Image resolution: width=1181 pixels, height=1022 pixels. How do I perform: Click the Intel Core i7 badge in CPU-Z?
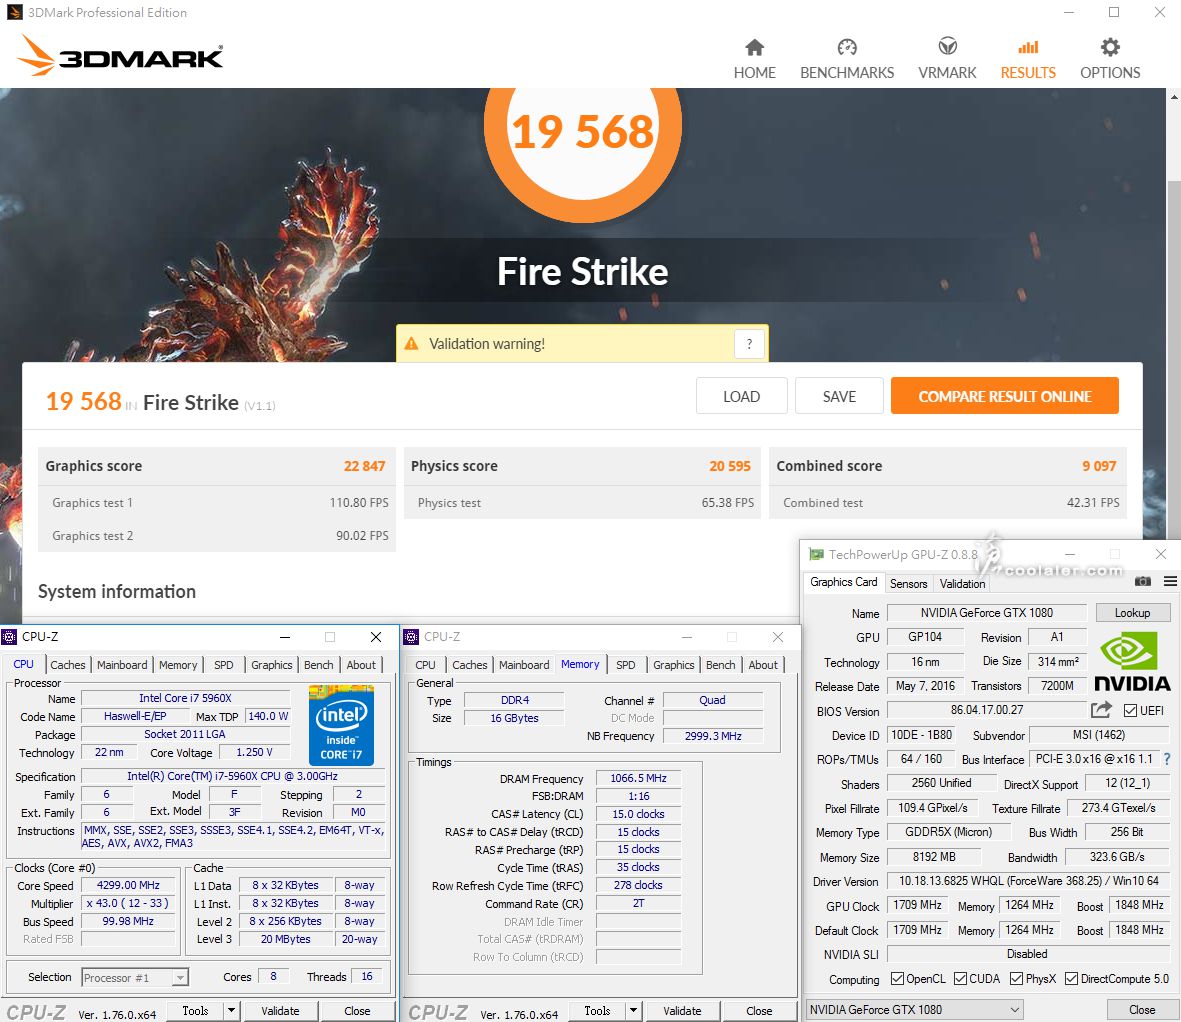[x=341, y=725]
